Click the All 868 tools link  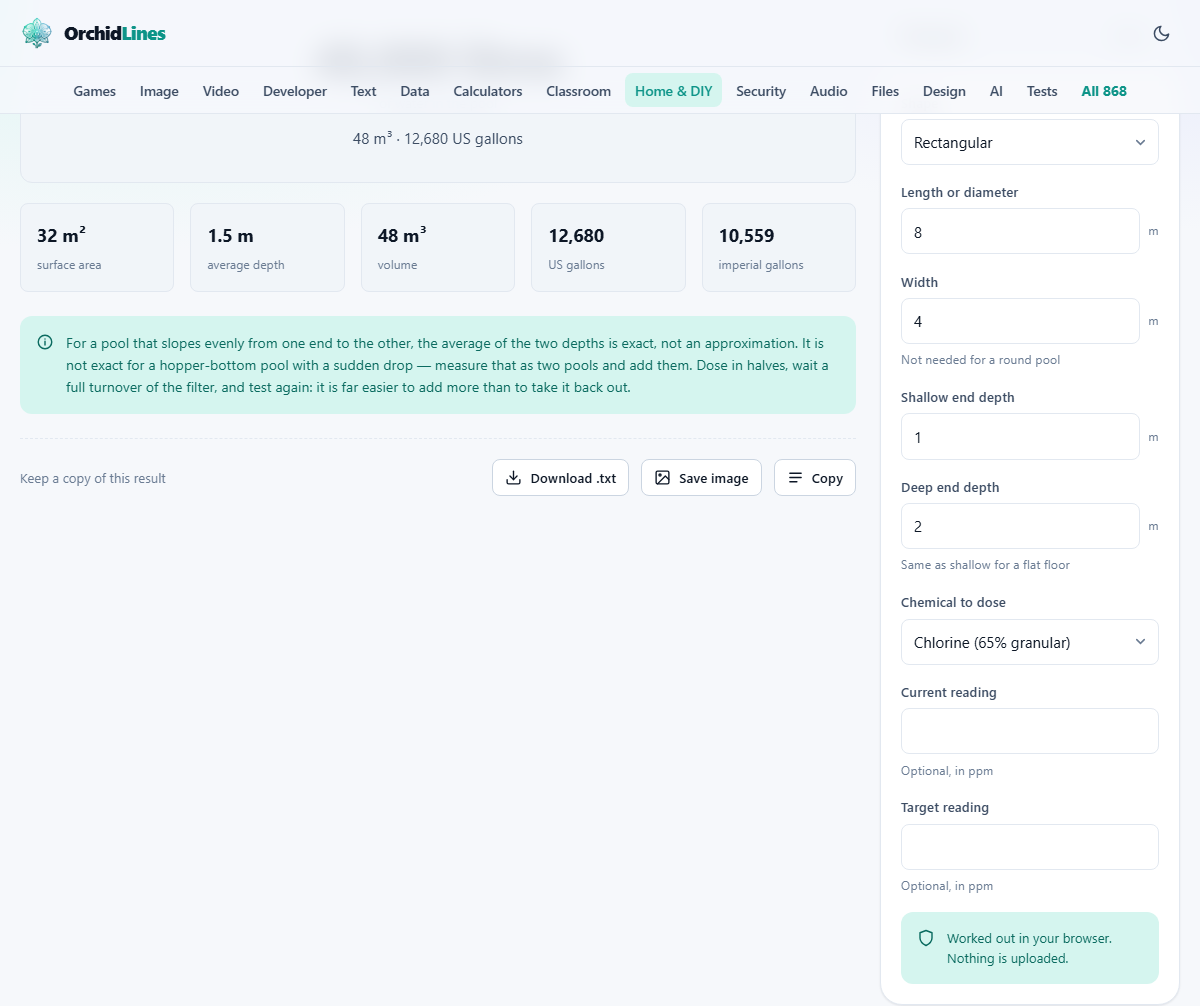click(1104, 91)
